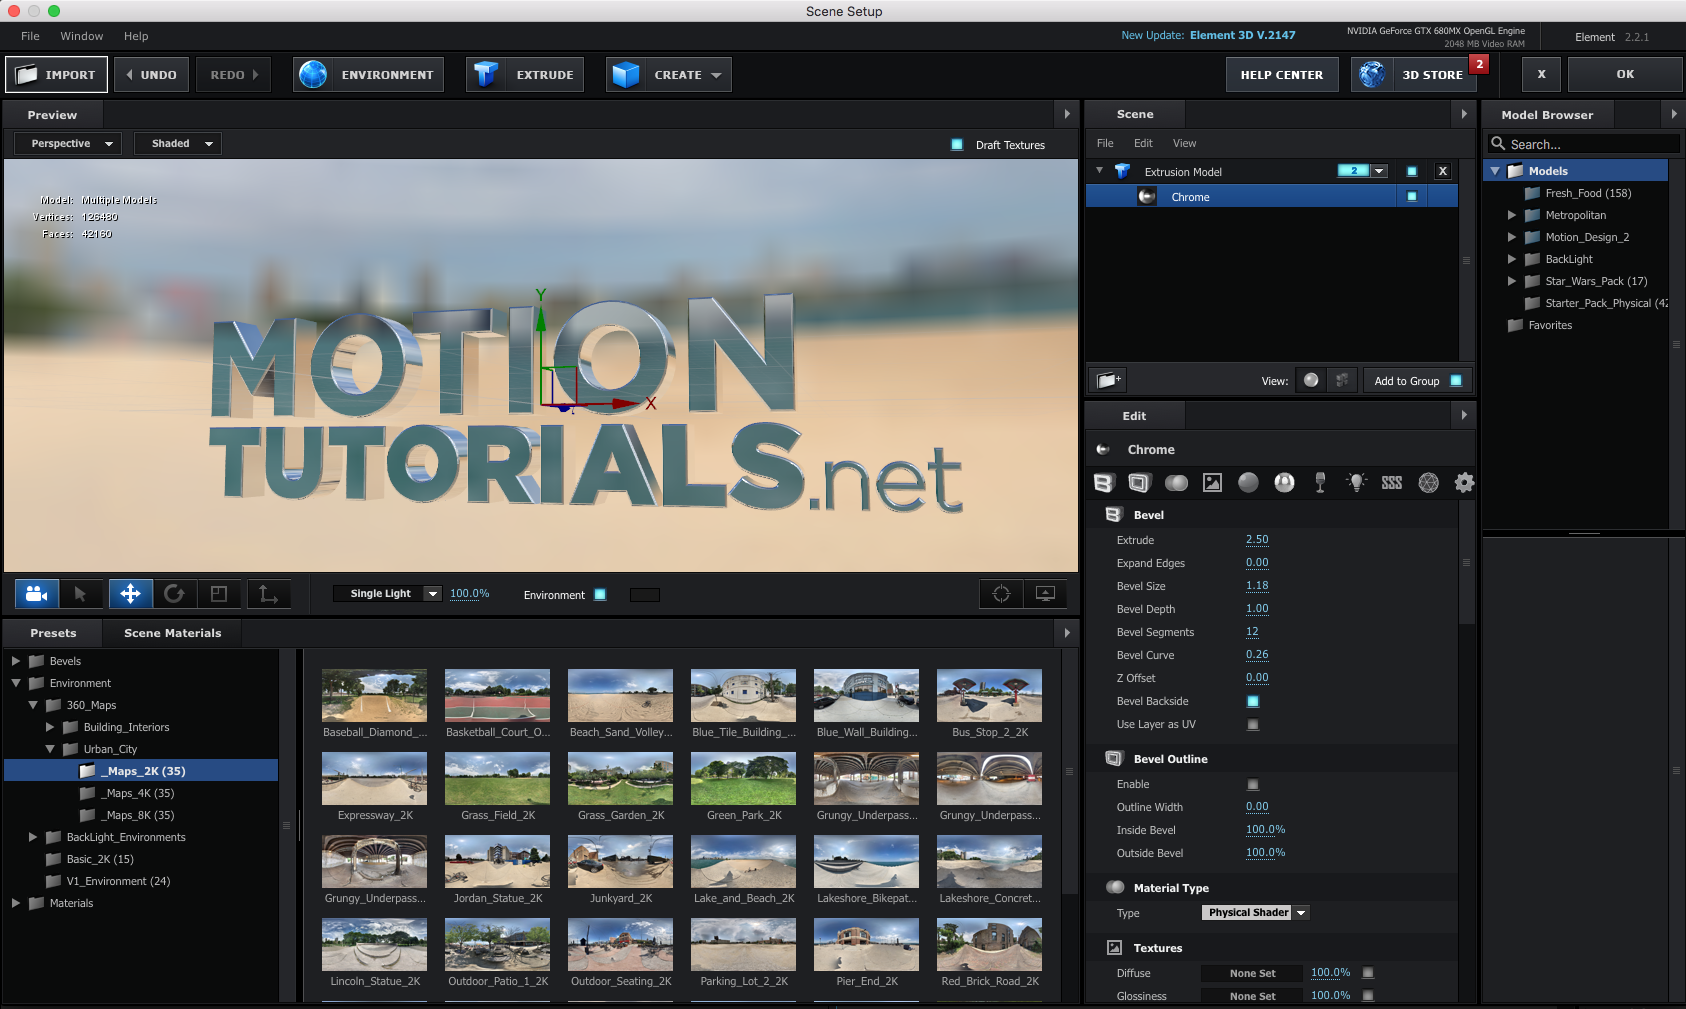Viewport: 1686px width, 1009px height.
Task: Click the new group folder icon
Action: pos(1107,380)
